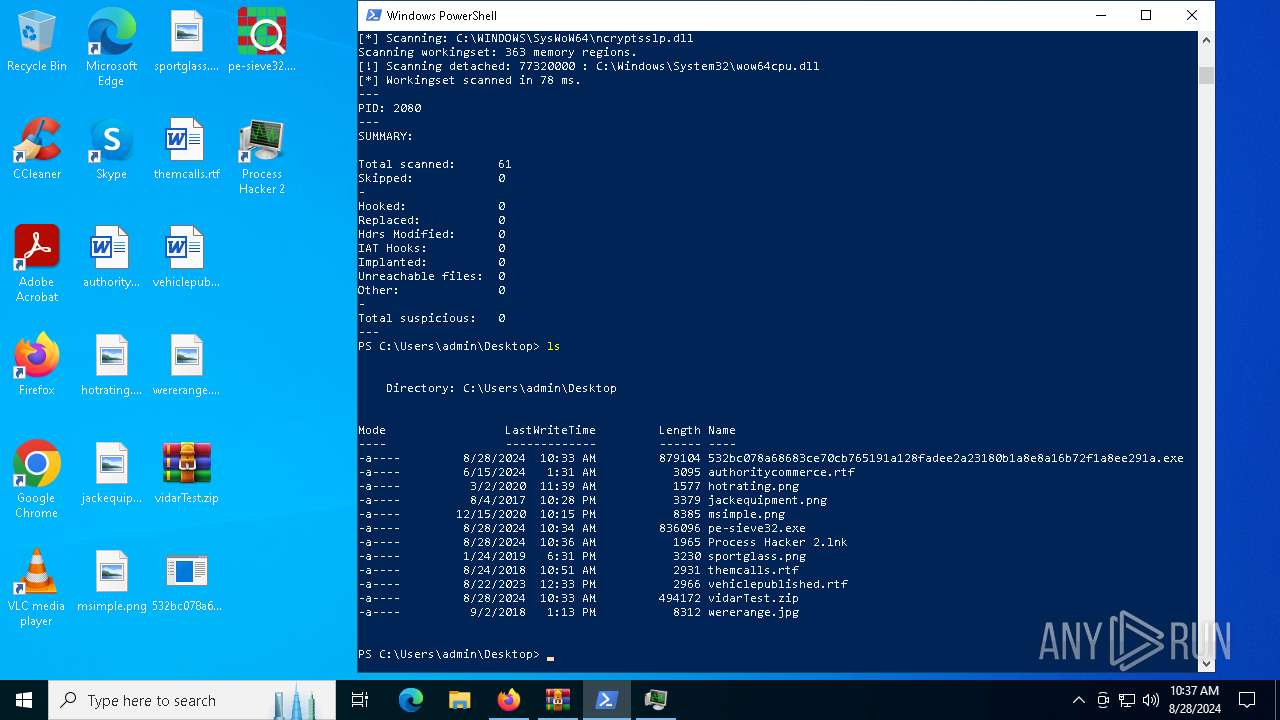Click the 'PID: 2080' line
1280x720 pixels.
(x=390, y=108)
